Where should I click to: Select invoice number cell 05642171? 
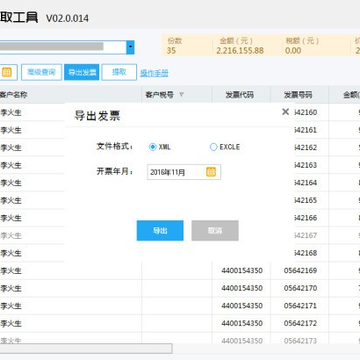pyautogui.click(x=300, y=306)
